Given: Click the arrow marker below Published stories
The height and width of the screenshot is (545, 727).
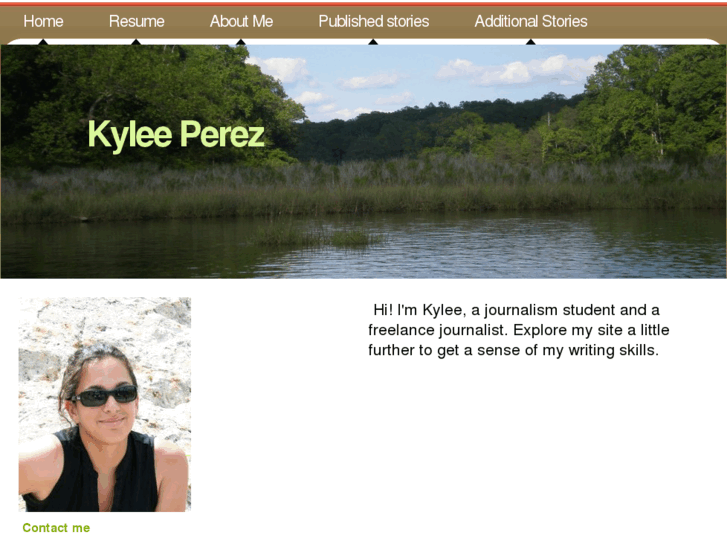Looking at the screenshot, I should pos(373,42).
